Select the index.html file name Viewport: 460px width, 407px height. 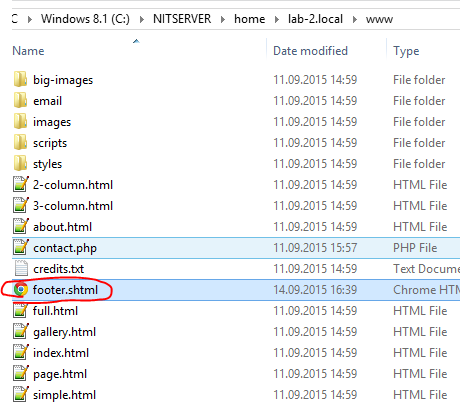tap(61, 353)
